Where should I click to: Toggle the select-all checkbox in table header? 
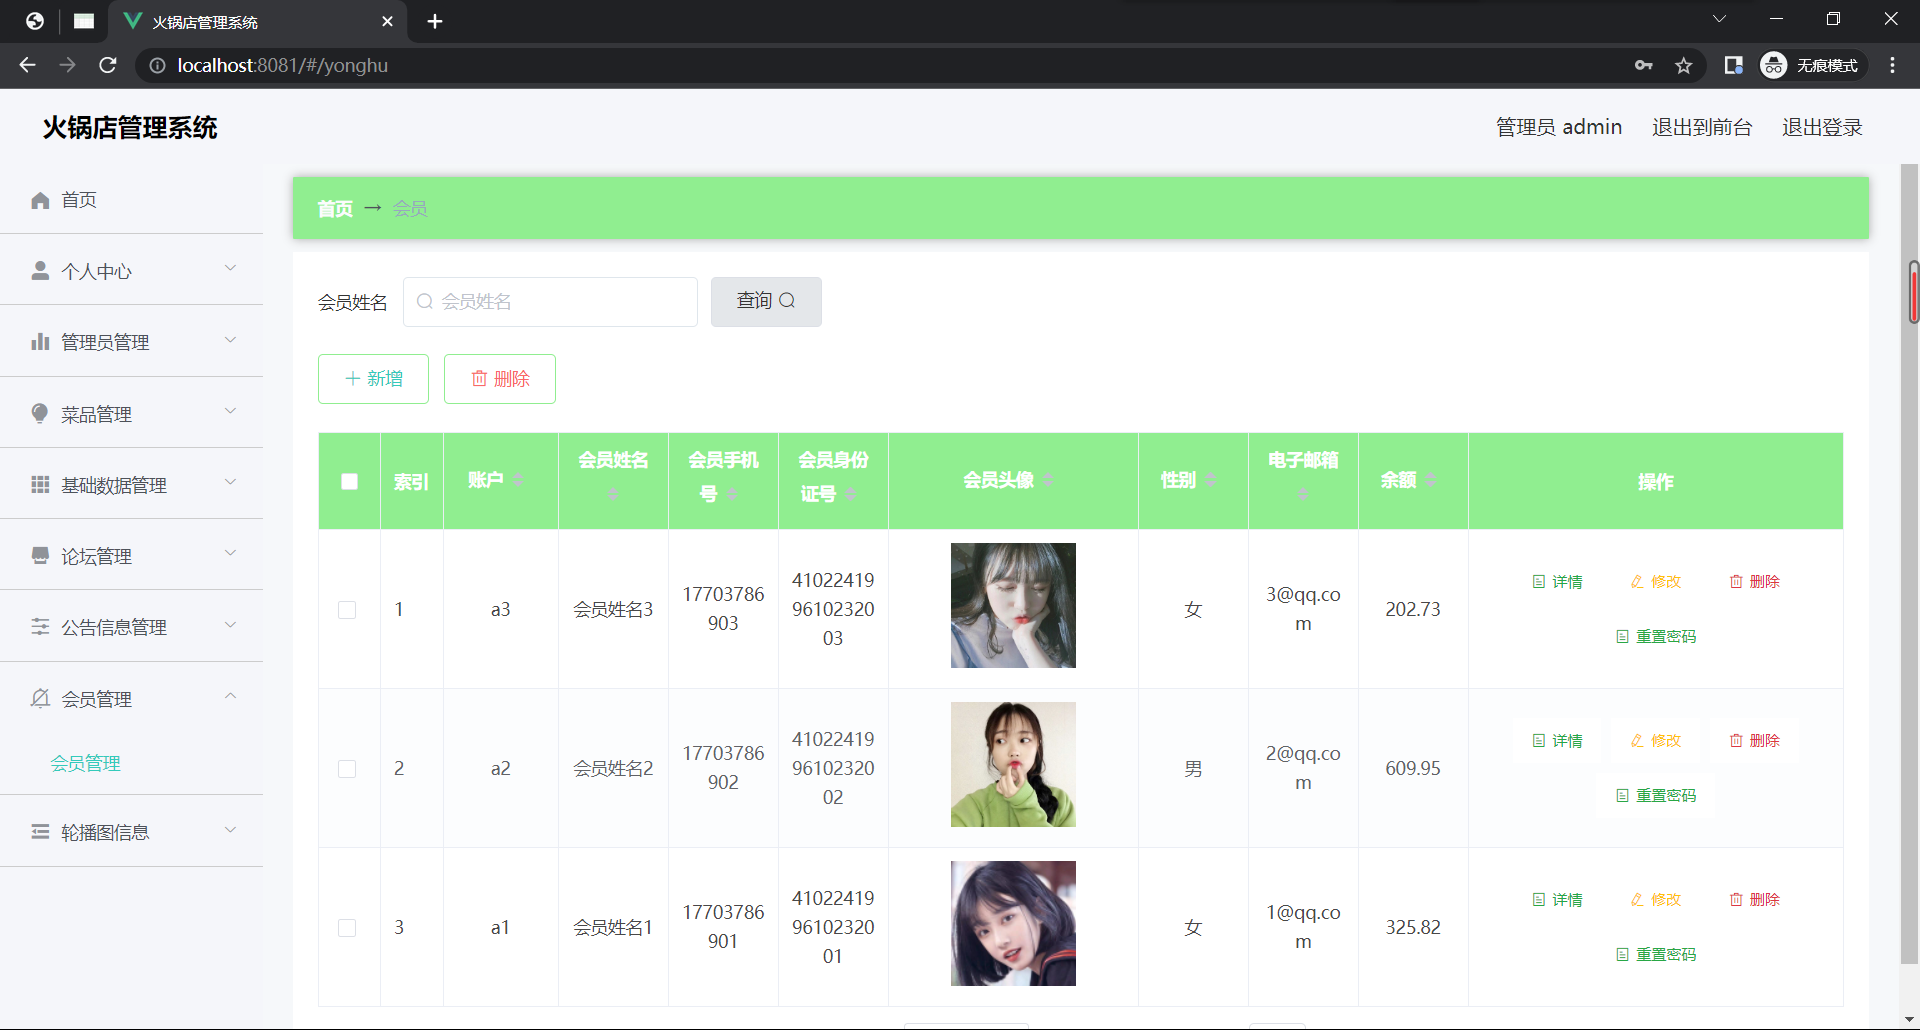coord(348,481)
